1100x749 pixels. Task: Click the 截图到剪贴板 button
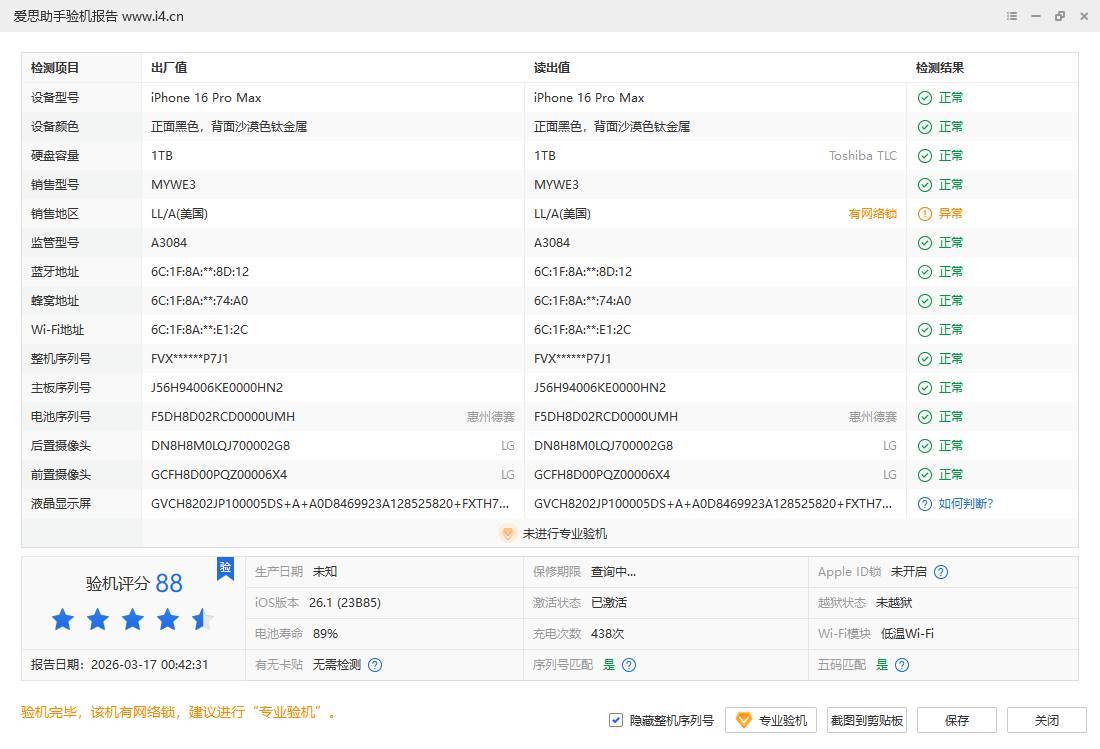click(x=867, y=720)
